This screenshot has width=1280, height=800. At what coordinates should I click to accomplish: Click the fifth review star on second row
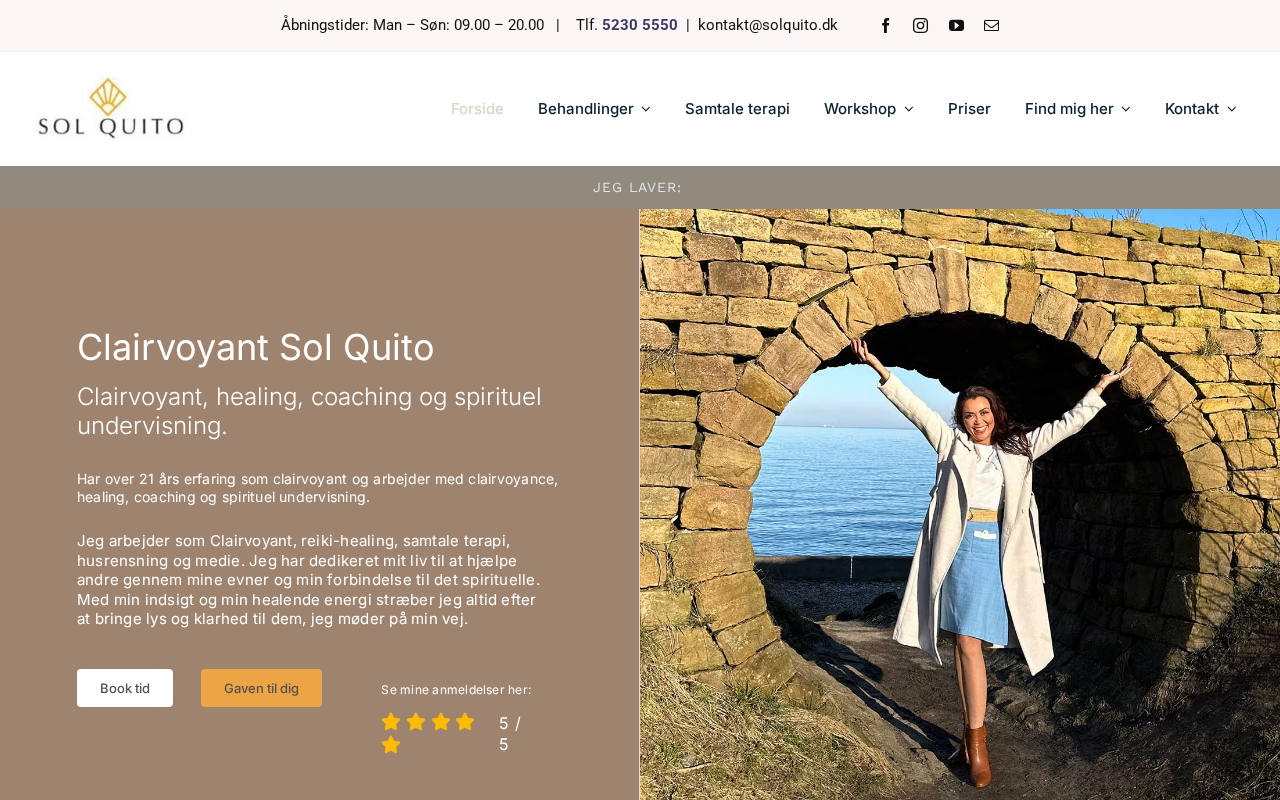click(391, 745)
